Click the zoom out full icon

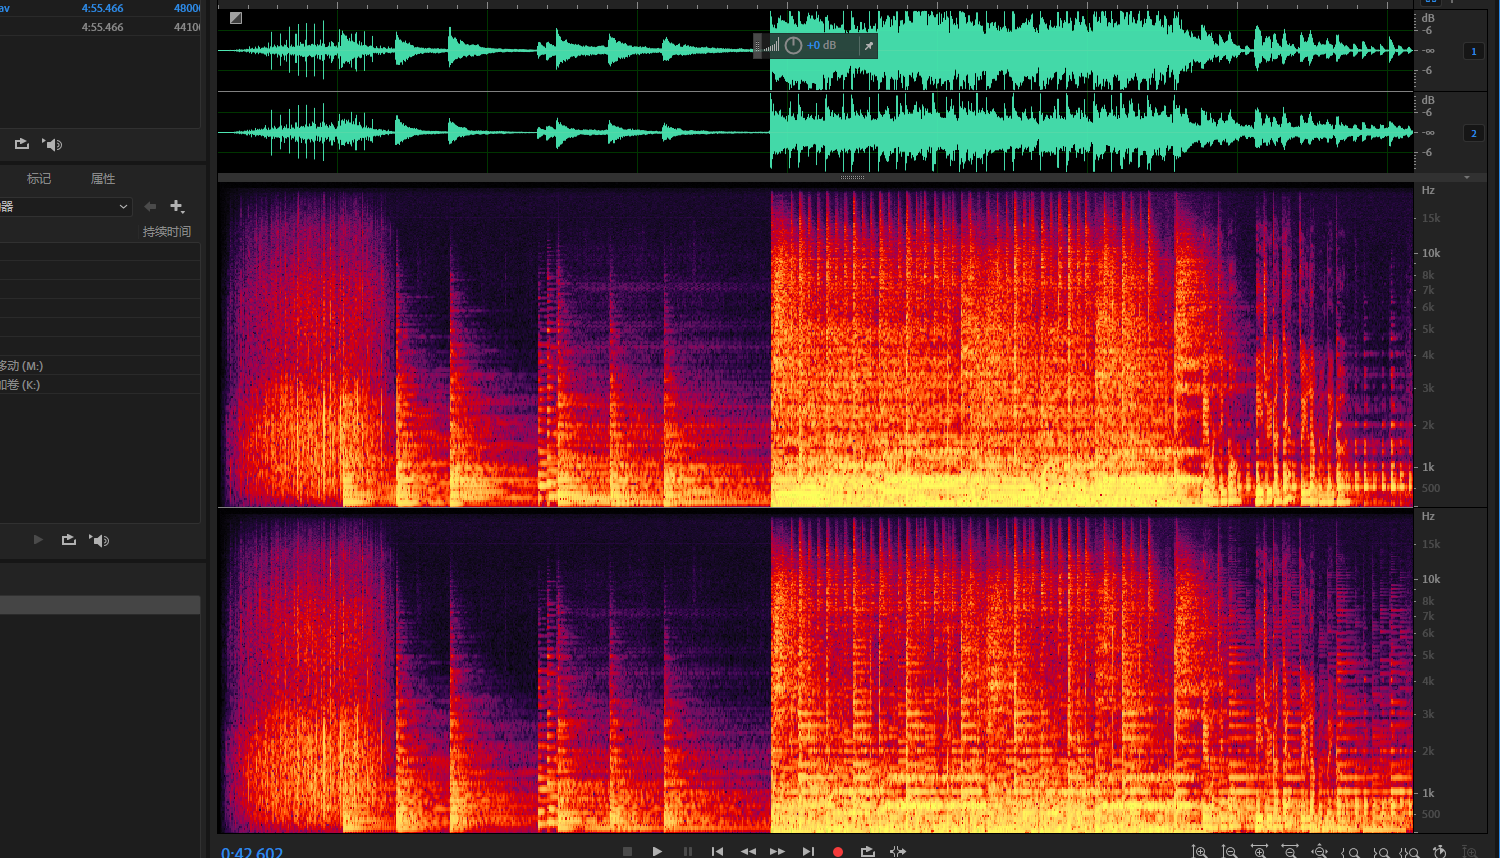(1319, 852)
